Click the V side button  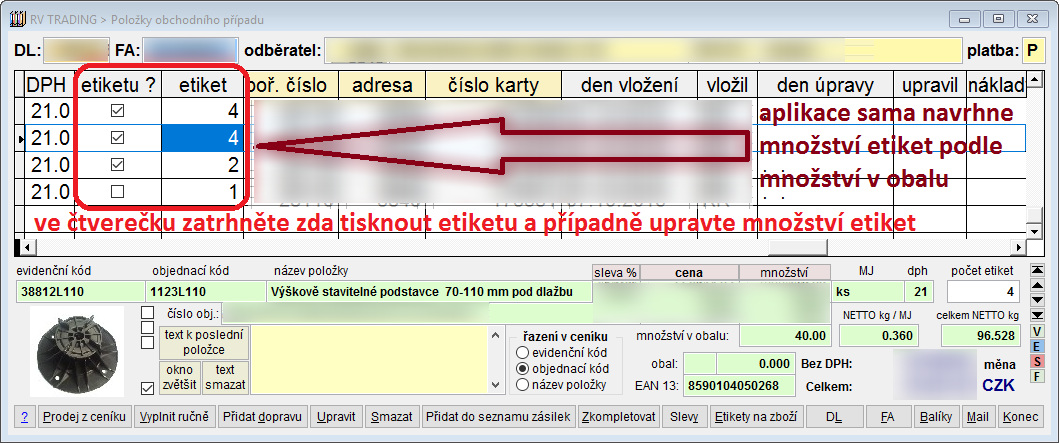pyautogui.click(x=1038, y=331)
